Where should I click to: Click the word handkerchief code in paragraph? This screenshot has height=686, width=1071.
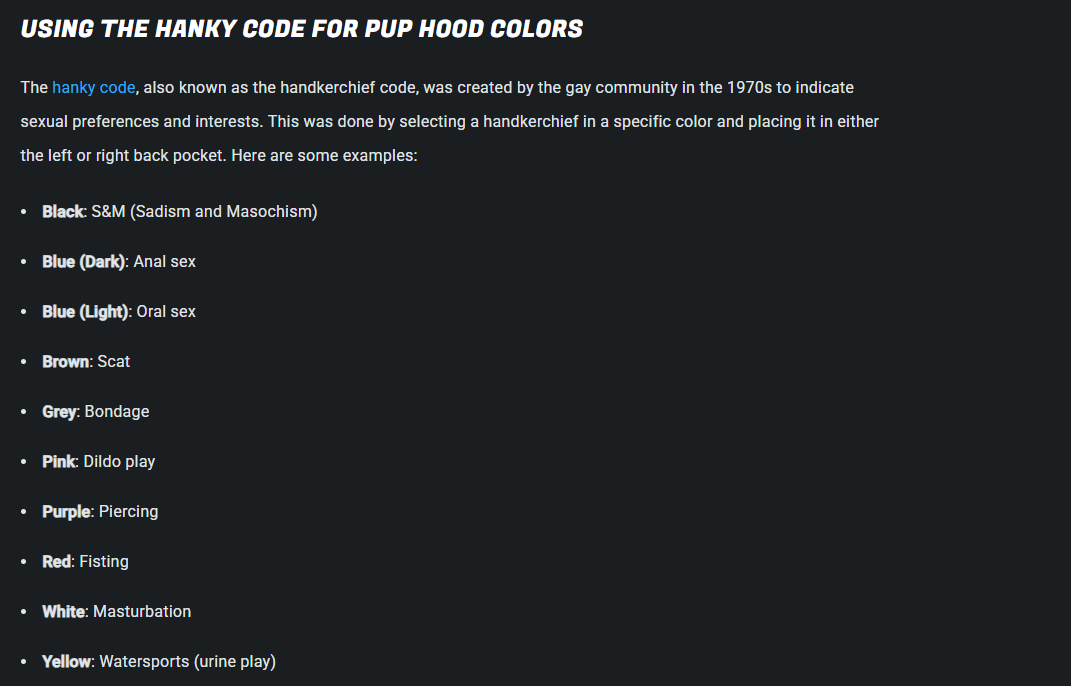tap(349, 87)
